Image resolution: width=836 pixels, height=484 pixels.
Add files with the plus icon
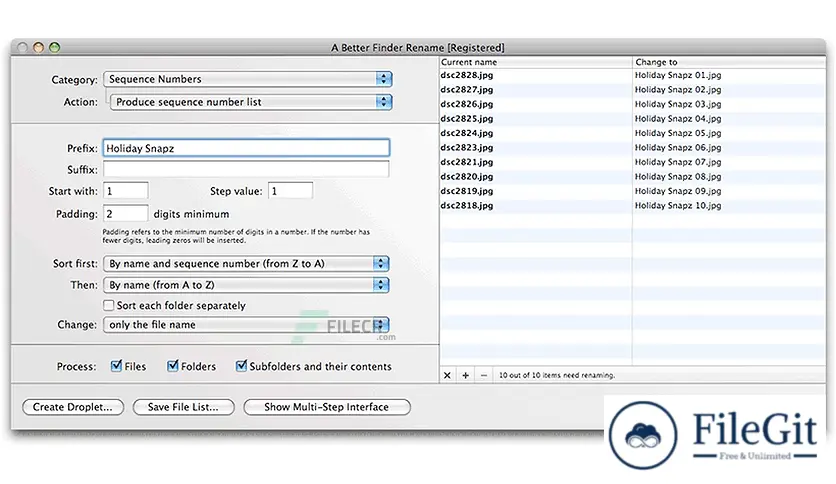465,375
